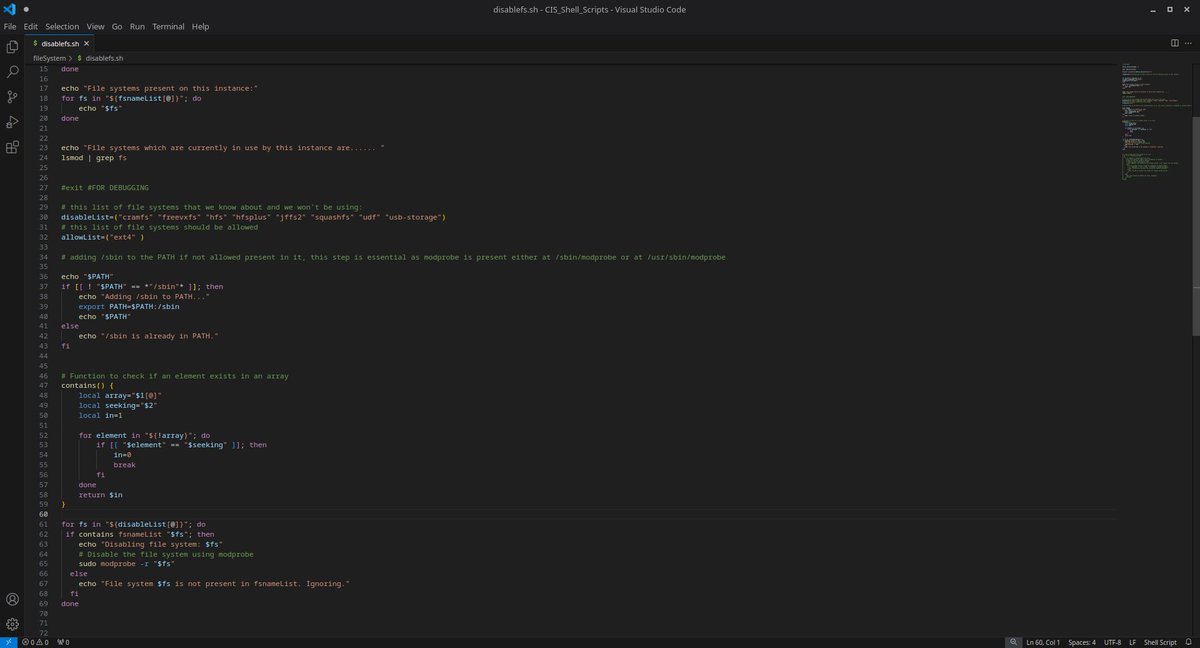Click 'echo "Disabling file system: $fs"' line
This screenshot has height=648, width=1200.
click(150, 544)
